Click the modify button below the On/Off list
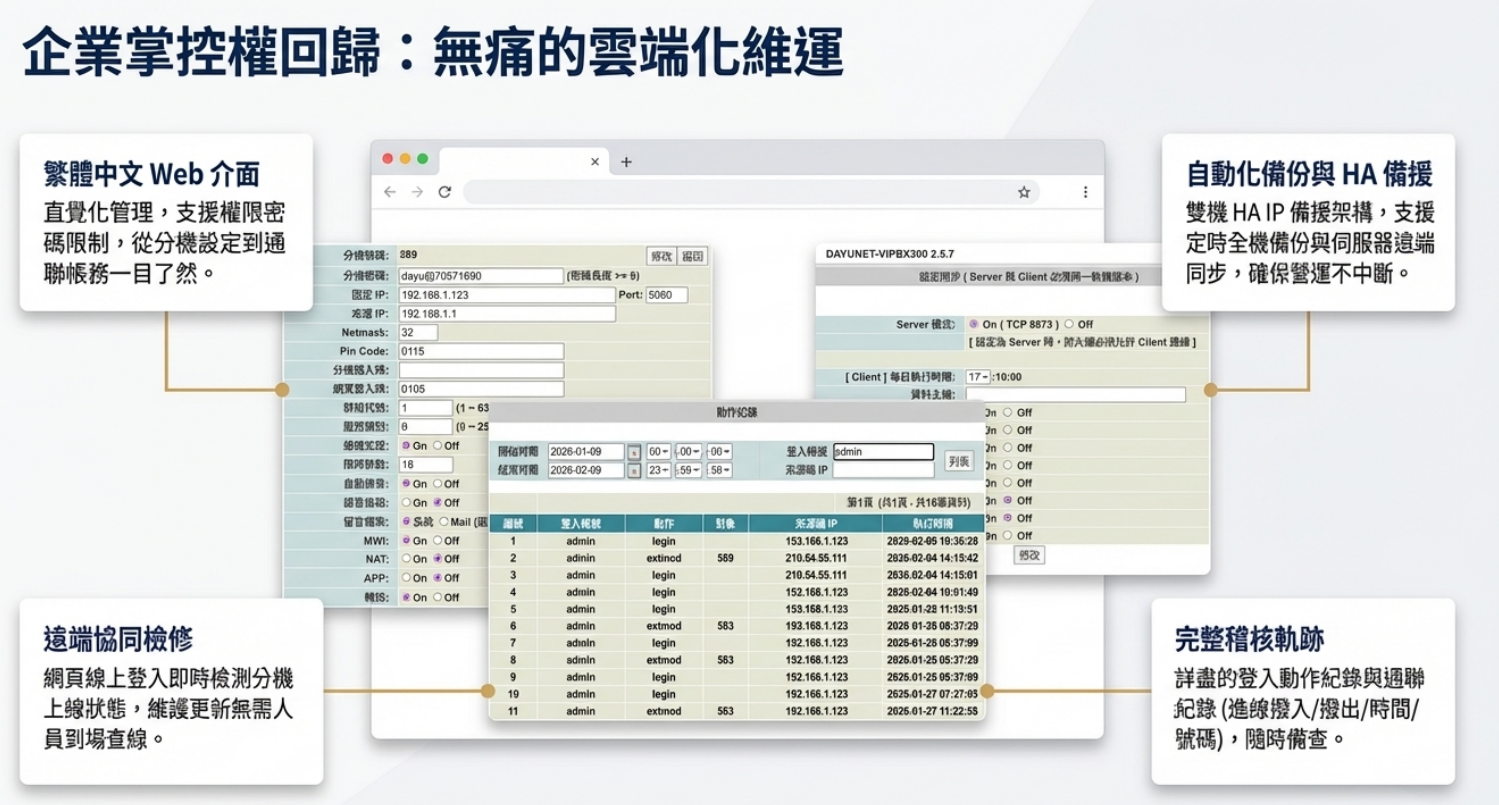The width and height of the screenshot is (1499, 805). tap(1029, 554)
